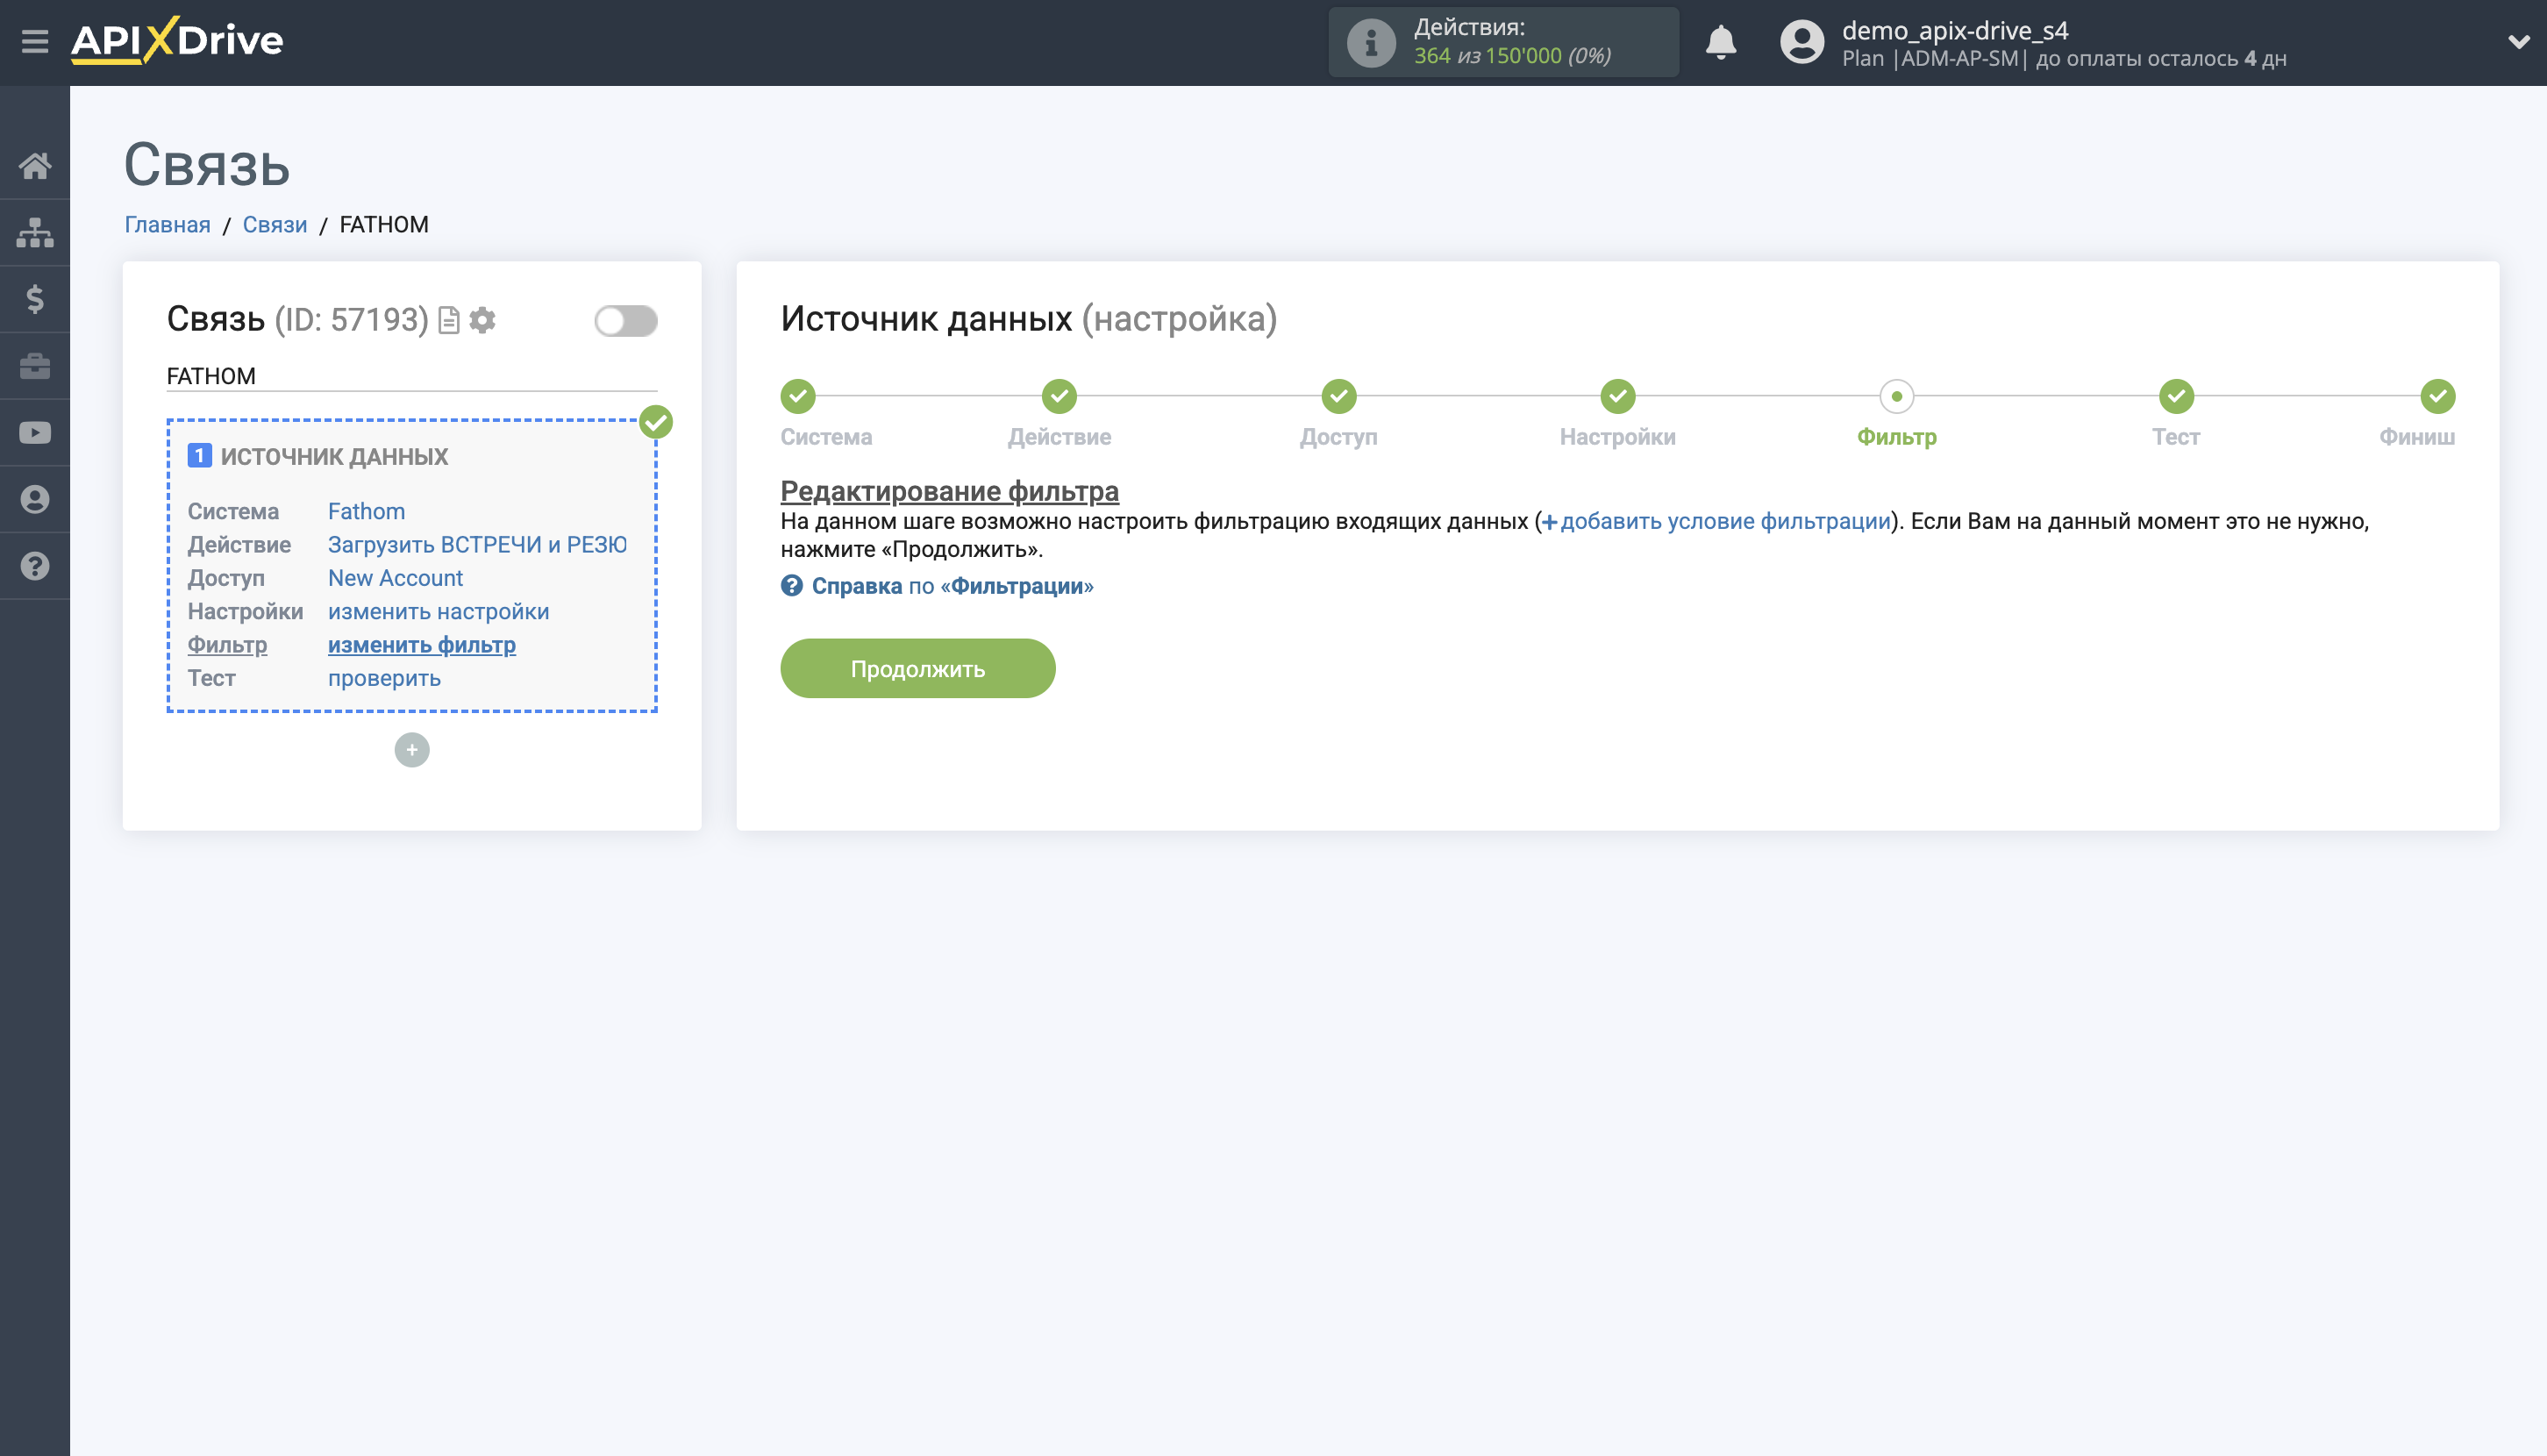
Task: Click the FATHOM connection name field
Action: click(410, 376)
